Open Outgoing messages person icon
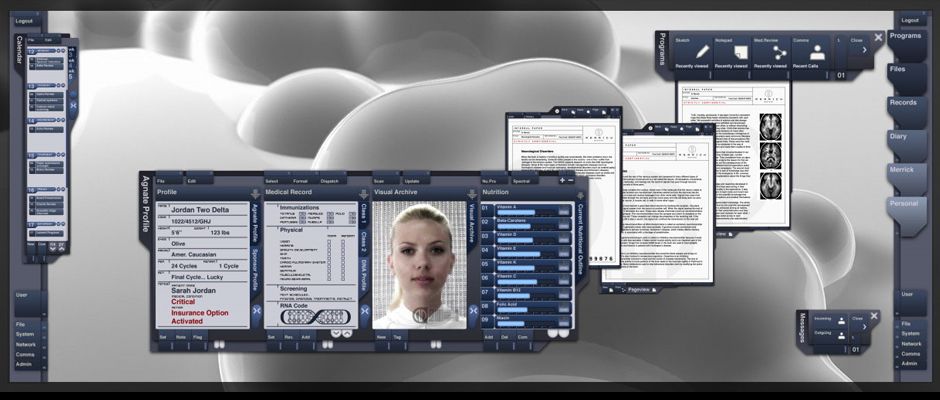This screenshot has width=940, height=400. tap(841, 336)
